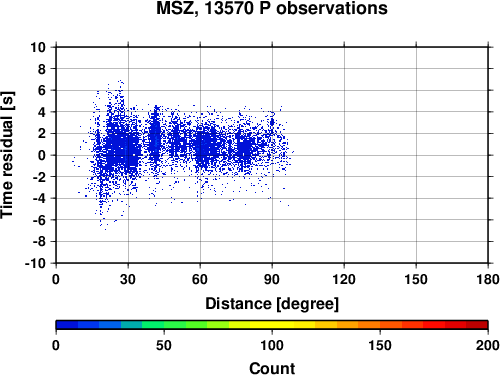Select the dark blue end of colorbar
Screen dimensions: 500x375
coord(67,325)
